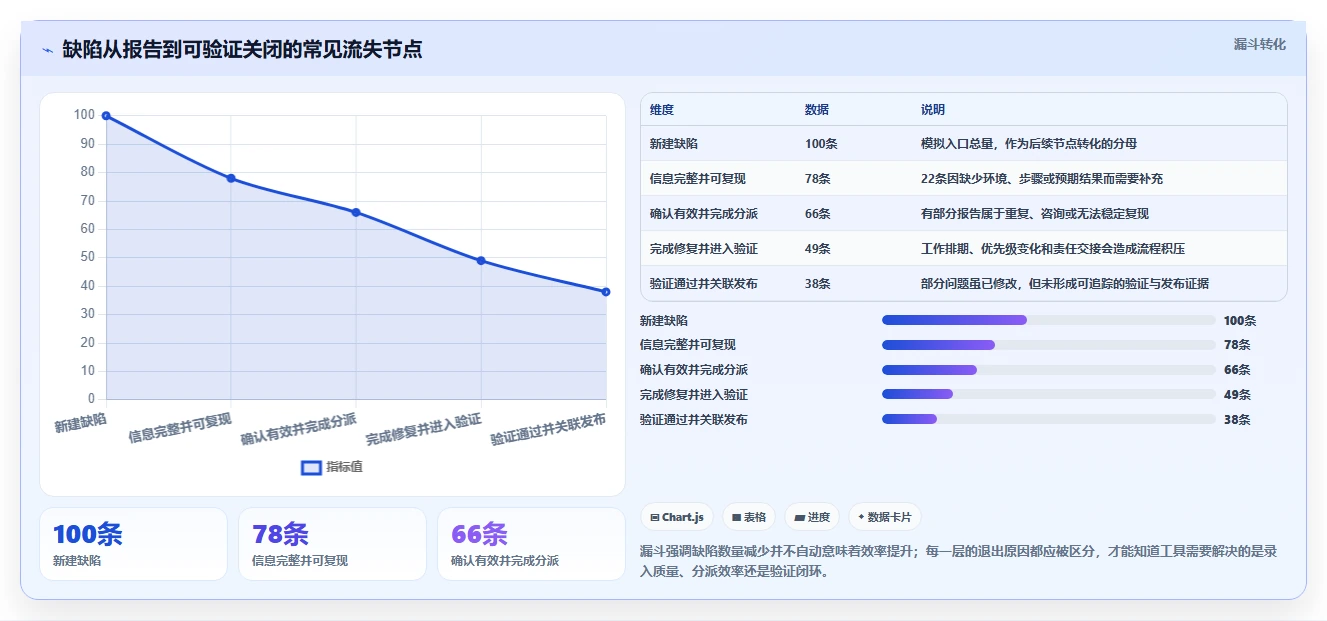Screen dimensions: 1327x621
Task: Click the 66条 value in the table
Action: coord(818,214)
